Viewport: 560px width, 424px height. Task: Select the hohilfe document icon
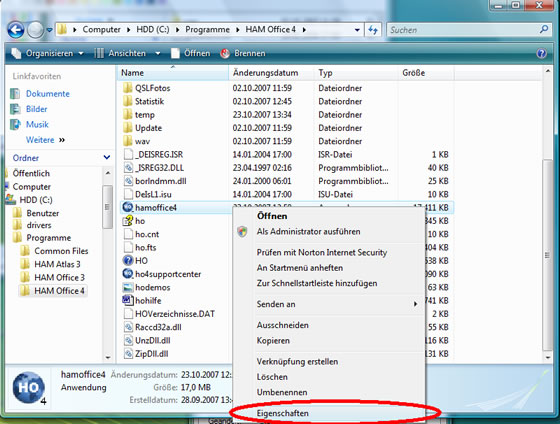[128, 300]
